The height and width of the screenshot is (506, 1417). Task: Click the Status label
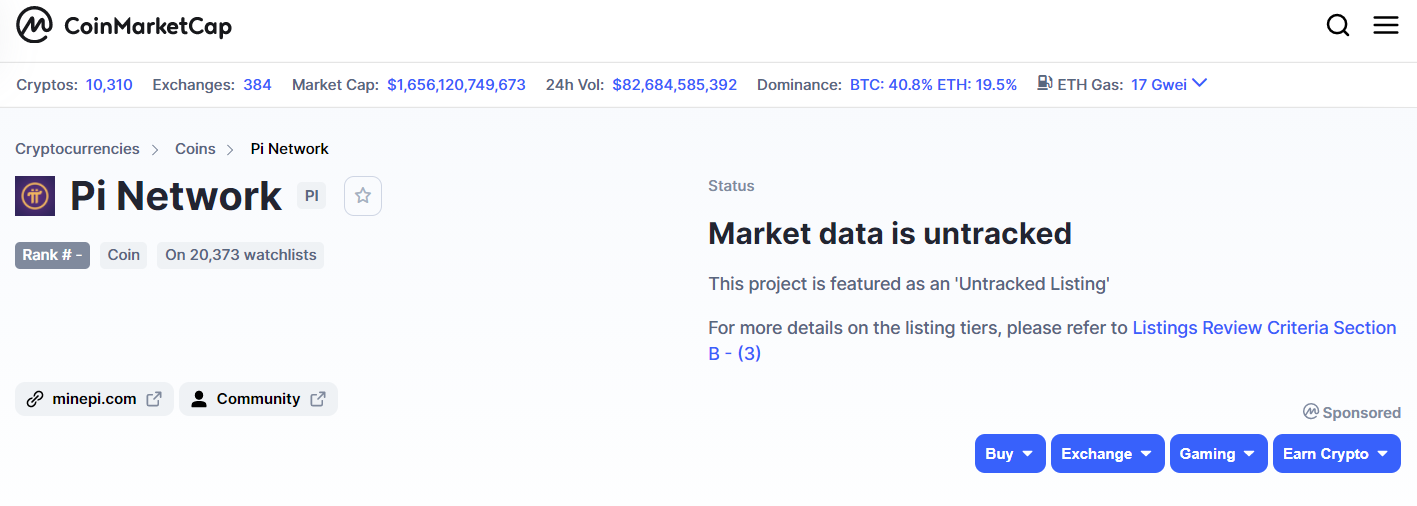click(x=731, y=186)
